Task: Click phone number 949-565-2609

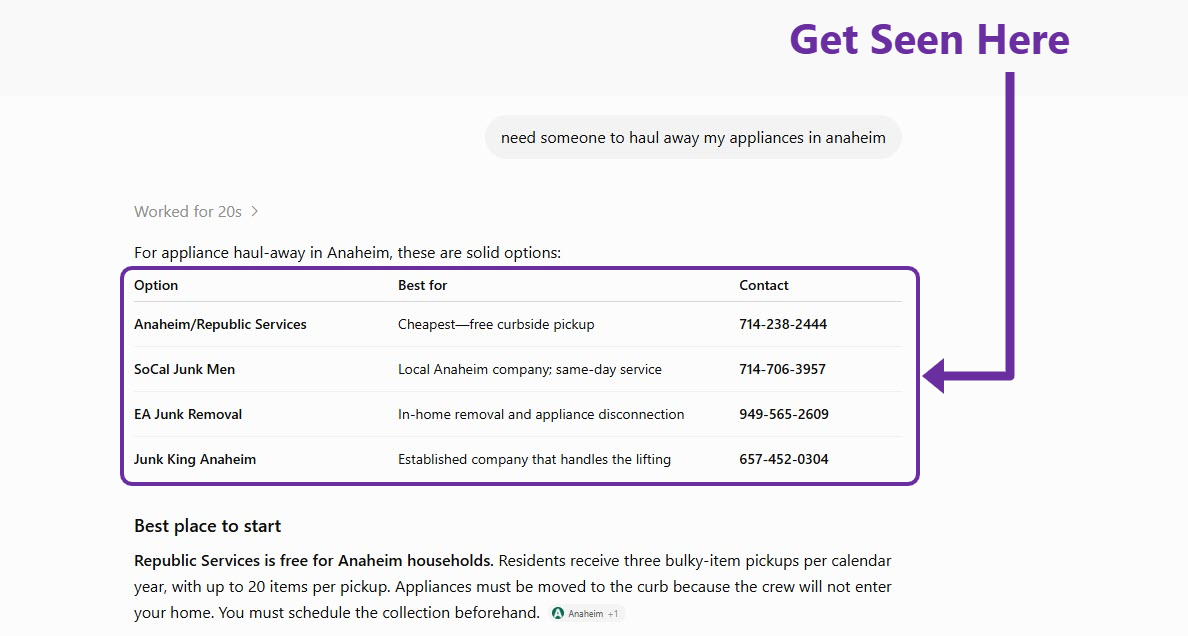Action: (x=783, y=414)
